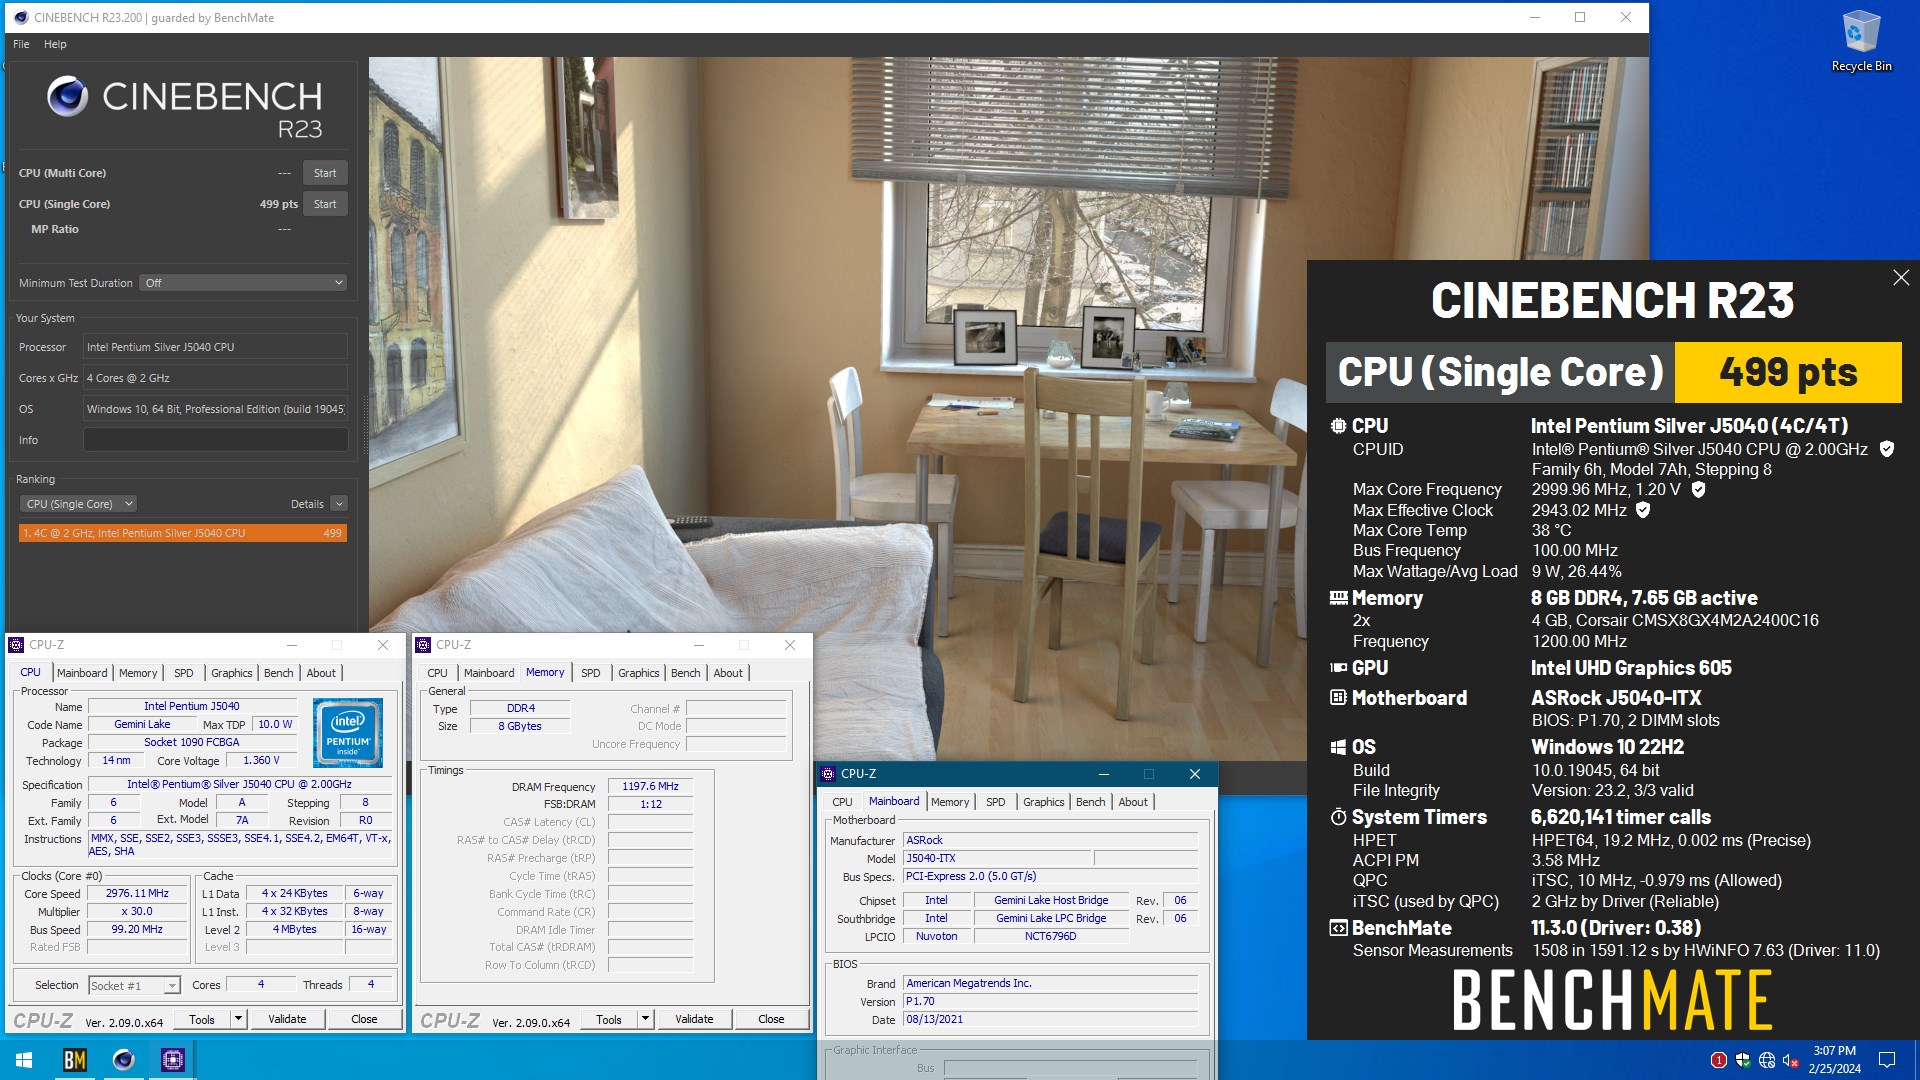The image size is (1920, 1080).
Task: Open the CPU (Single Core) ranking dropdown
Action: (78, 504)
